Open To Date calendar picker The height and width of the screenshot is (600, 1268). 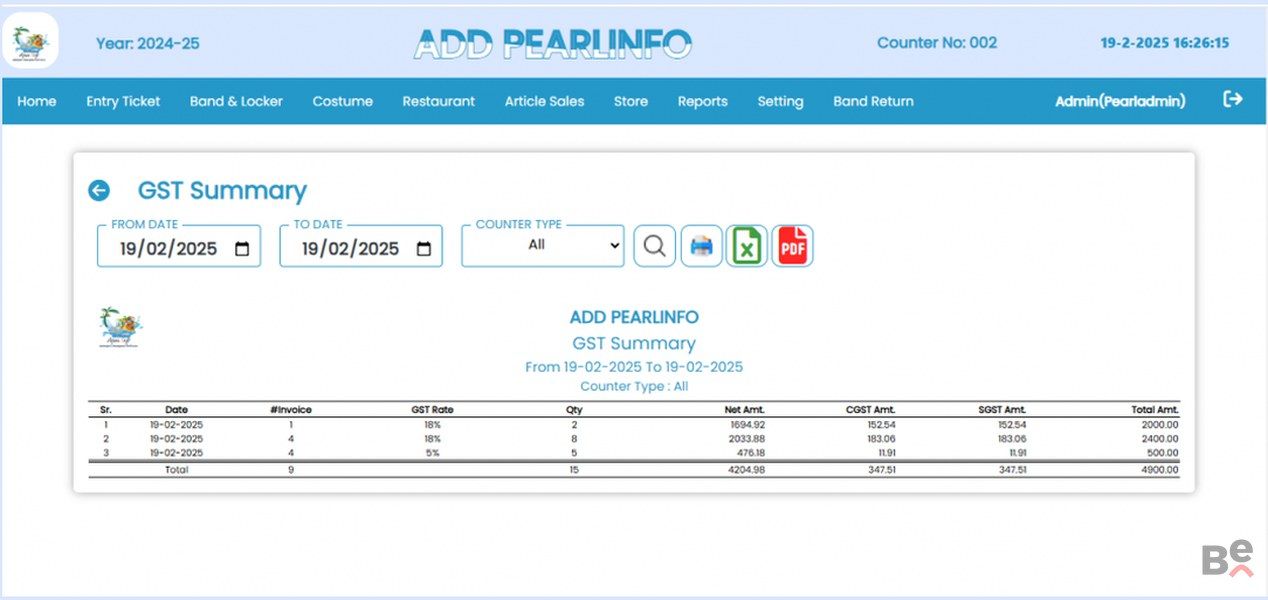424,249
